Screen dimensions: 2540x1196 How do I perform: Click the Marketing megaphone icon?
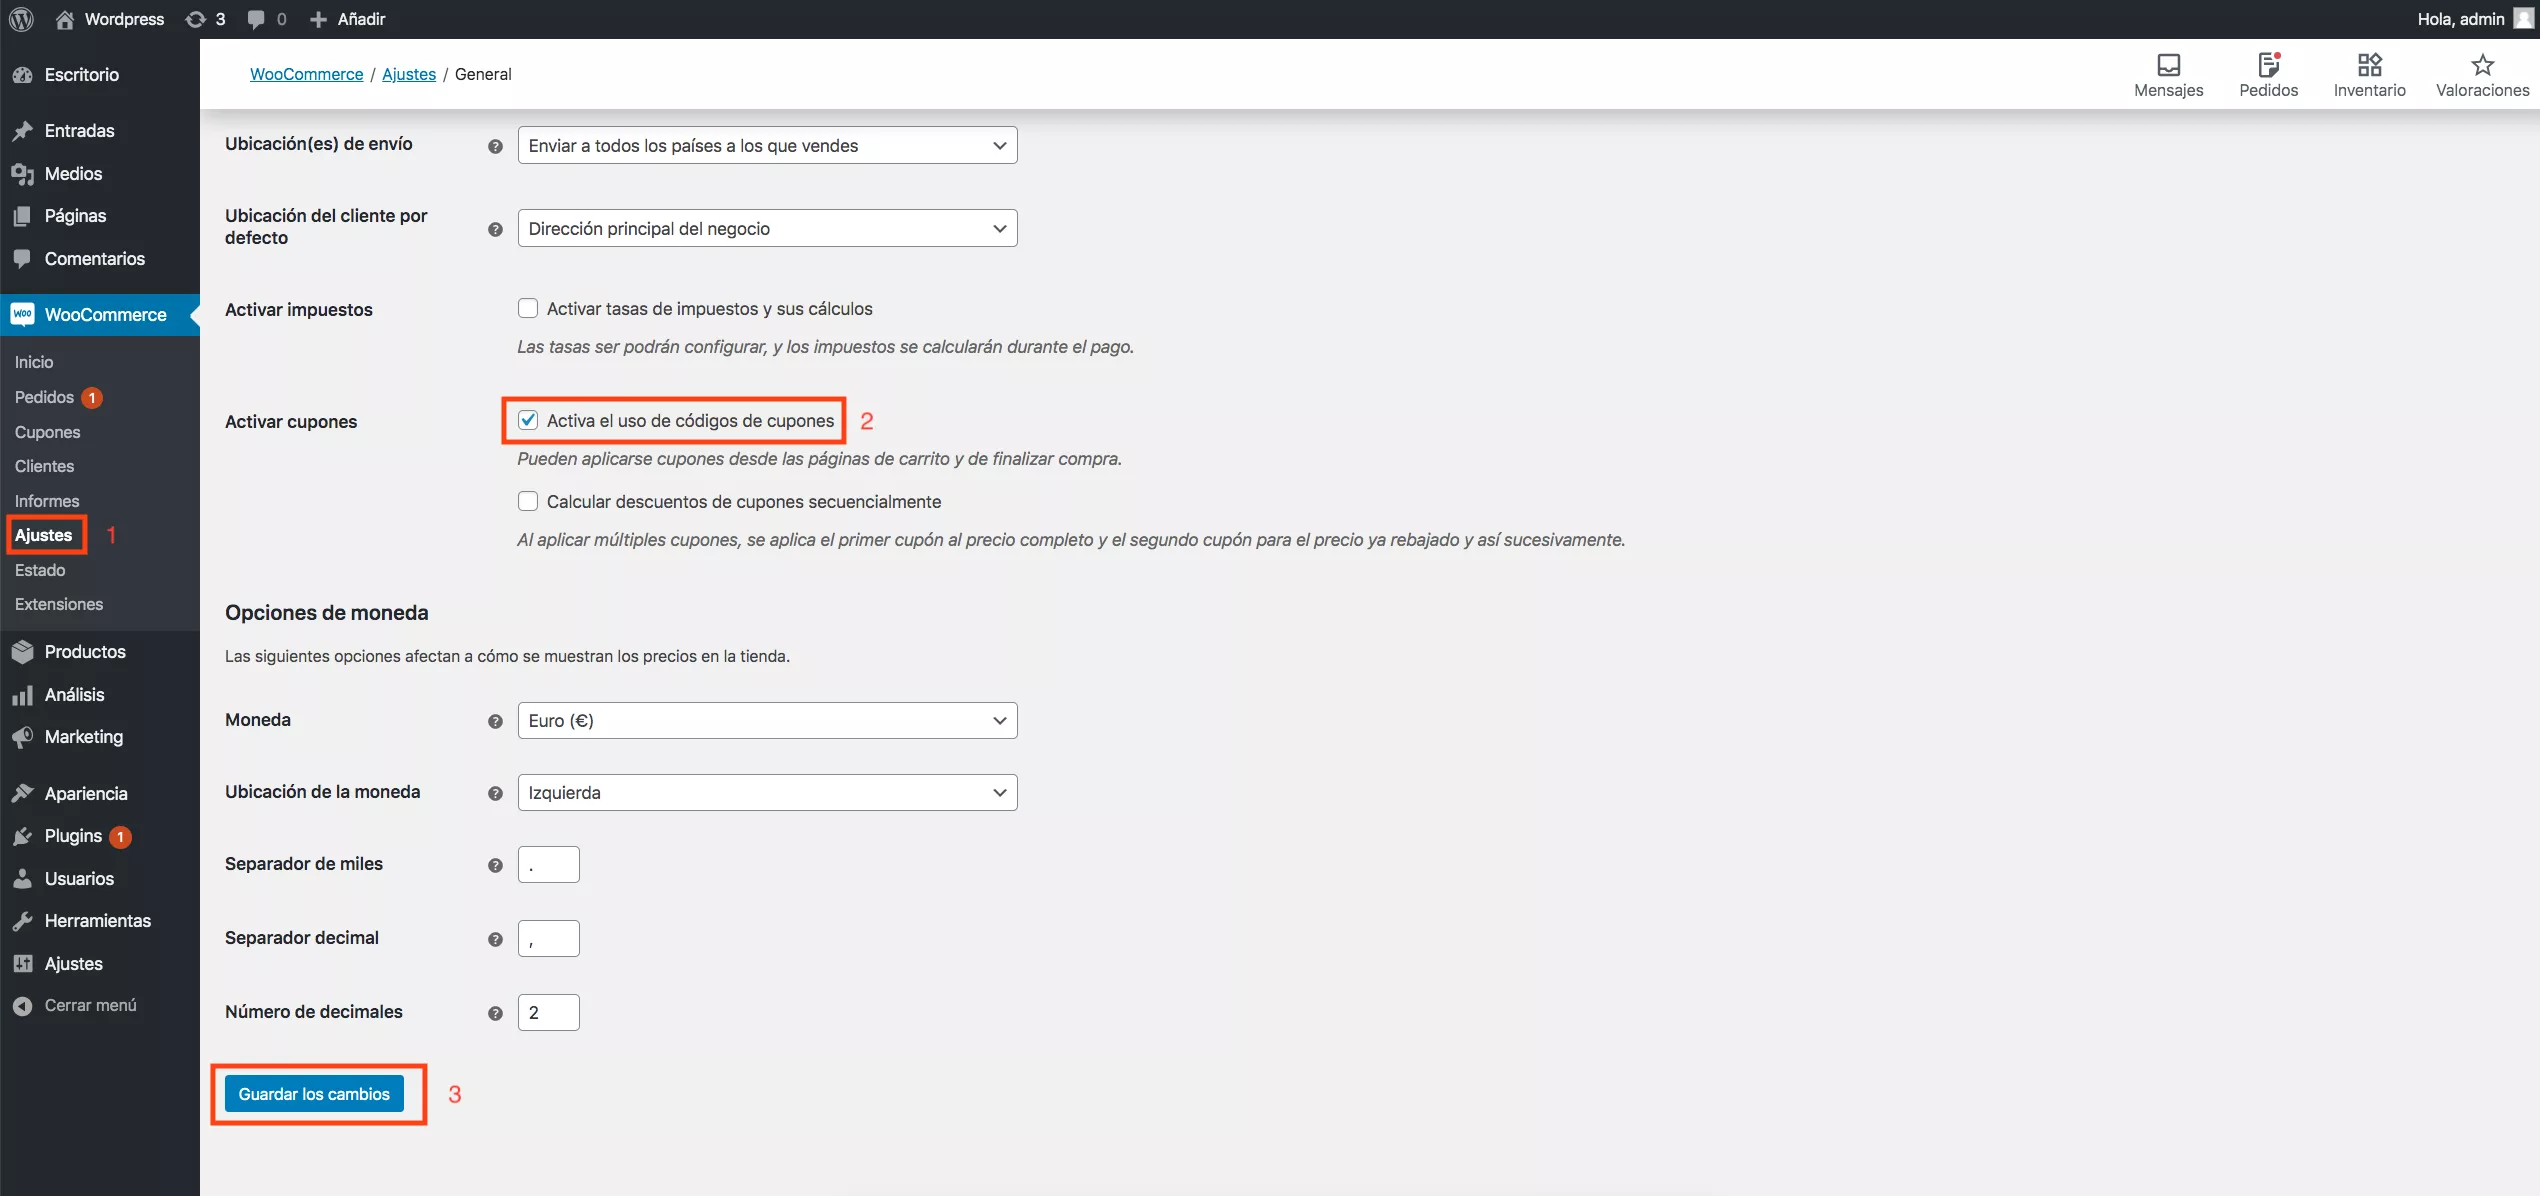coord(22,737)
